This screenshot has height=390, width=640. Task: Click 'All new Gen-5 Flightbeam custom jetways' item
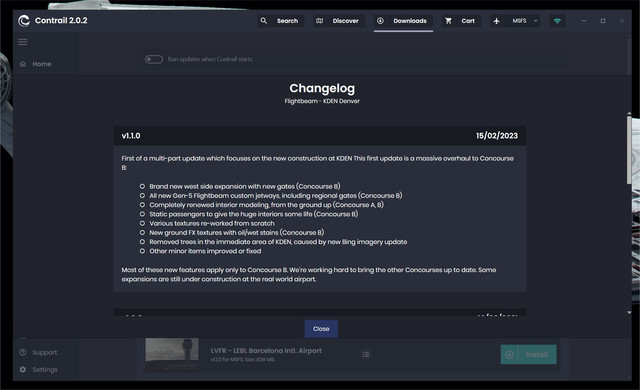276,196
